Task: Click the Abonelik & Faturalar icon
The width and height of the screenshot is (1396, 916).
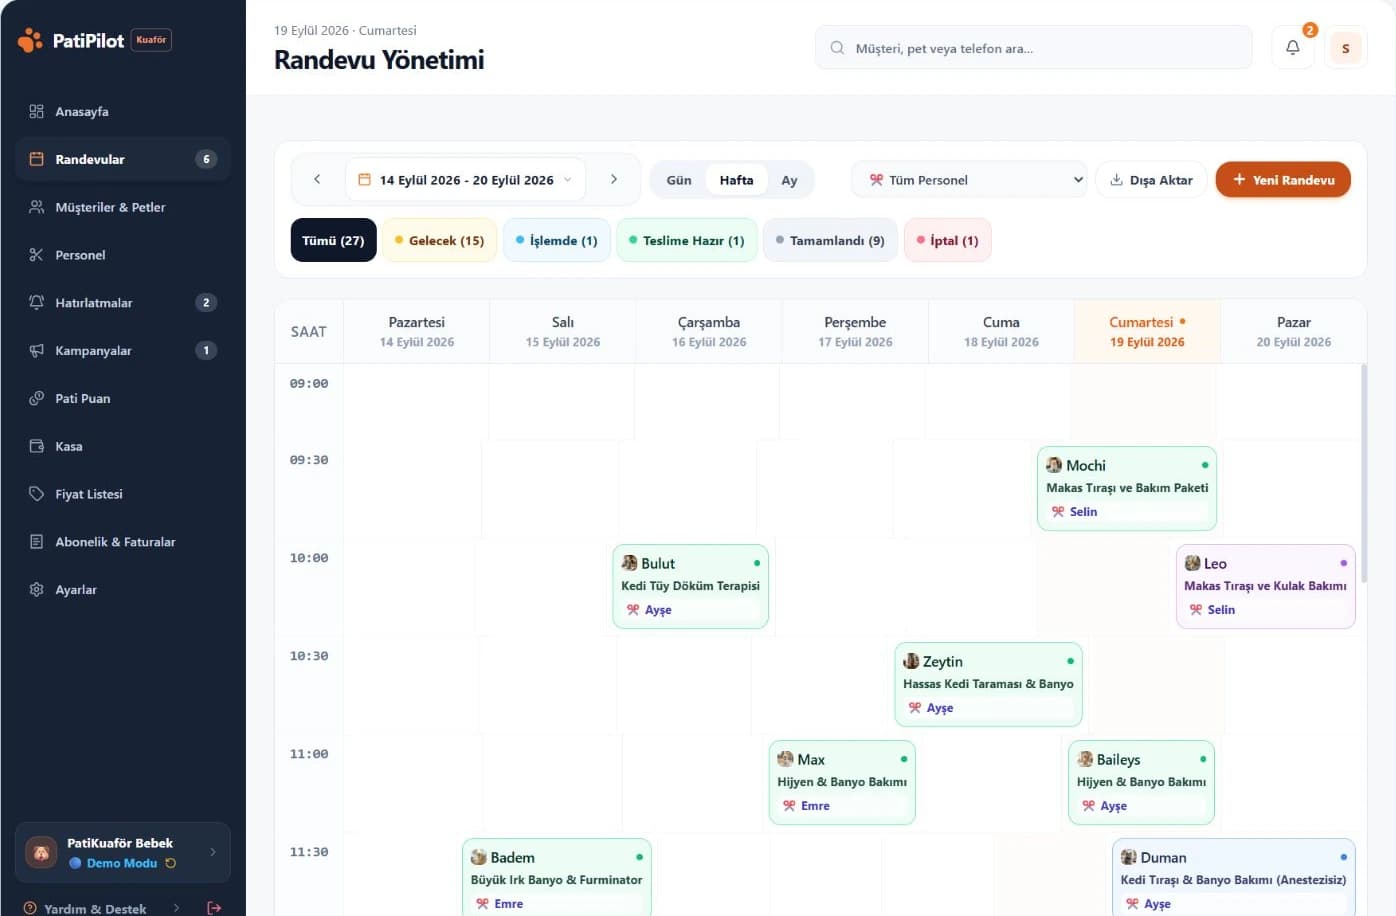Action: coord(36,542)
